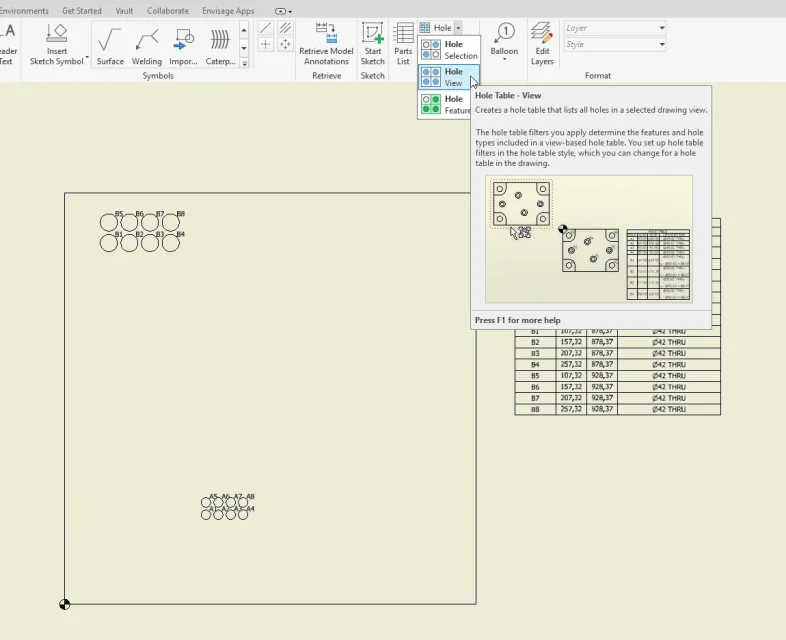Switch to the Envisage Apps tab

coord(228,11)
